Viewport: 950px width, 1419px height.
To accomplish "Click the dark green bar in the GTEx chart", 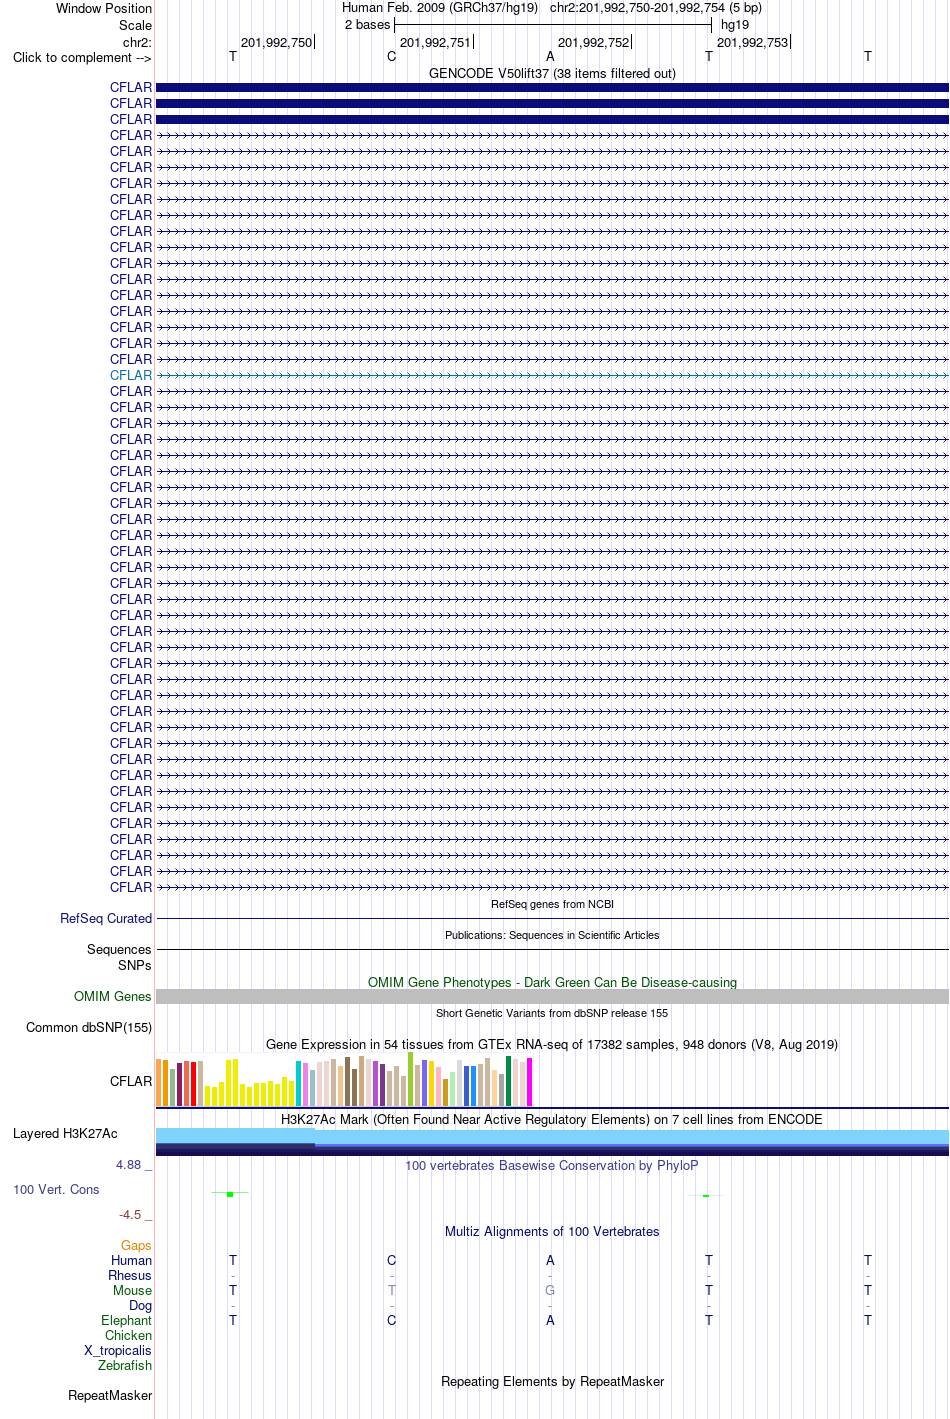I will tap(509, 1081).
